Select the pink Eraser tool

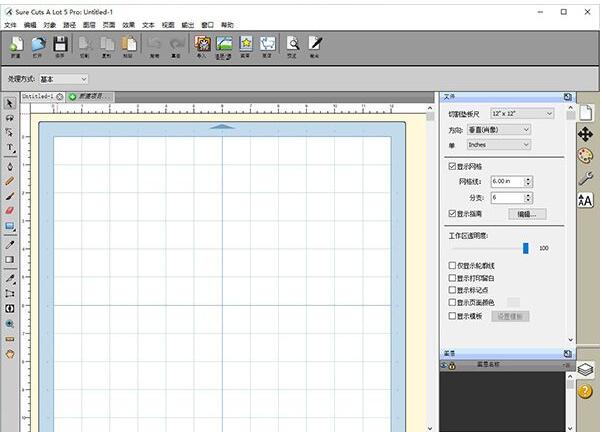point(10,210)
